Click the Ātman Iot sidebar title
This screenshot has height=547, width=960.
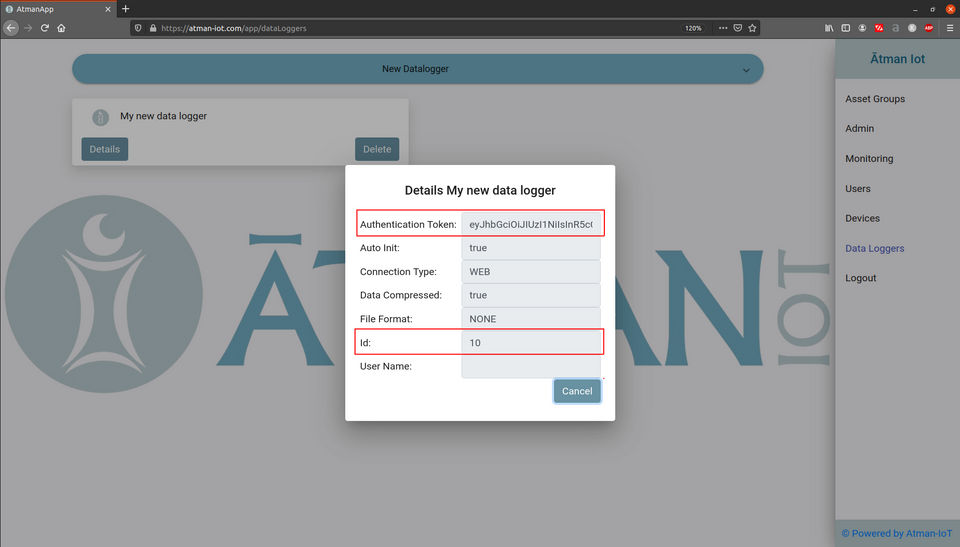[898, 59]
